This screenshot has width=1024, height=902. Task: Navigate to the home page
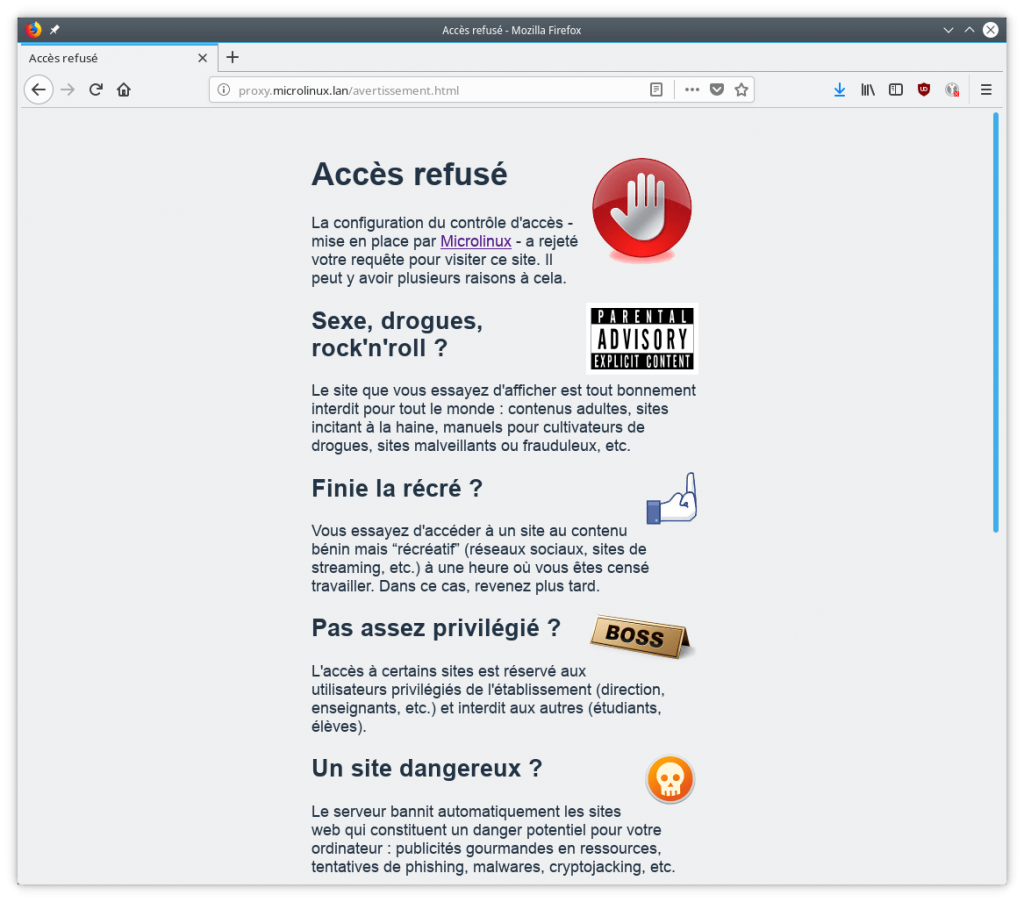(x=122, y=89)
